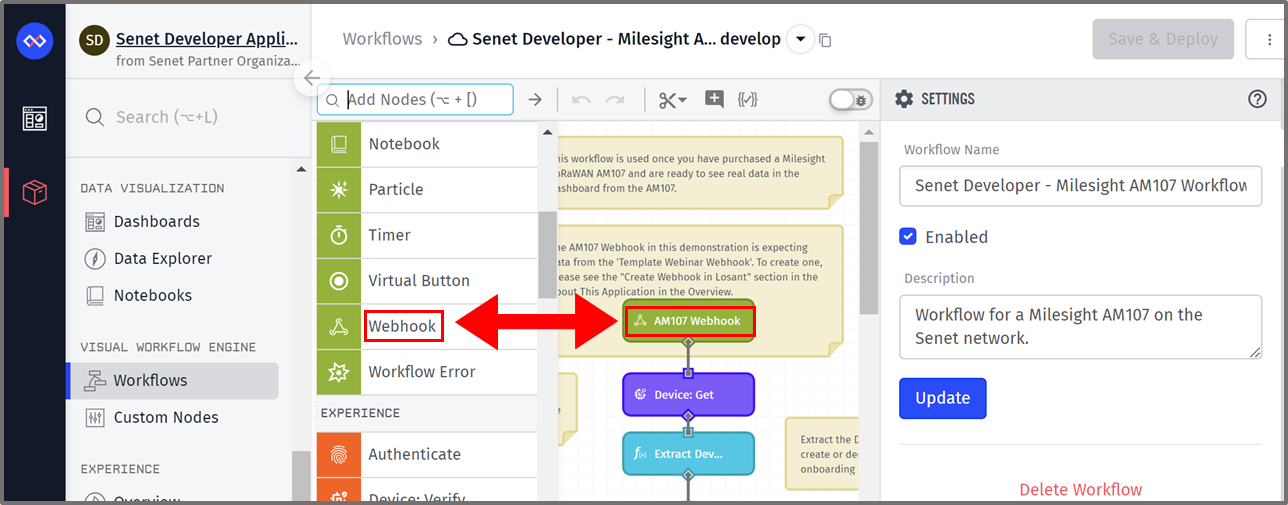Click the SD application avatar

(x=94, y=40)
